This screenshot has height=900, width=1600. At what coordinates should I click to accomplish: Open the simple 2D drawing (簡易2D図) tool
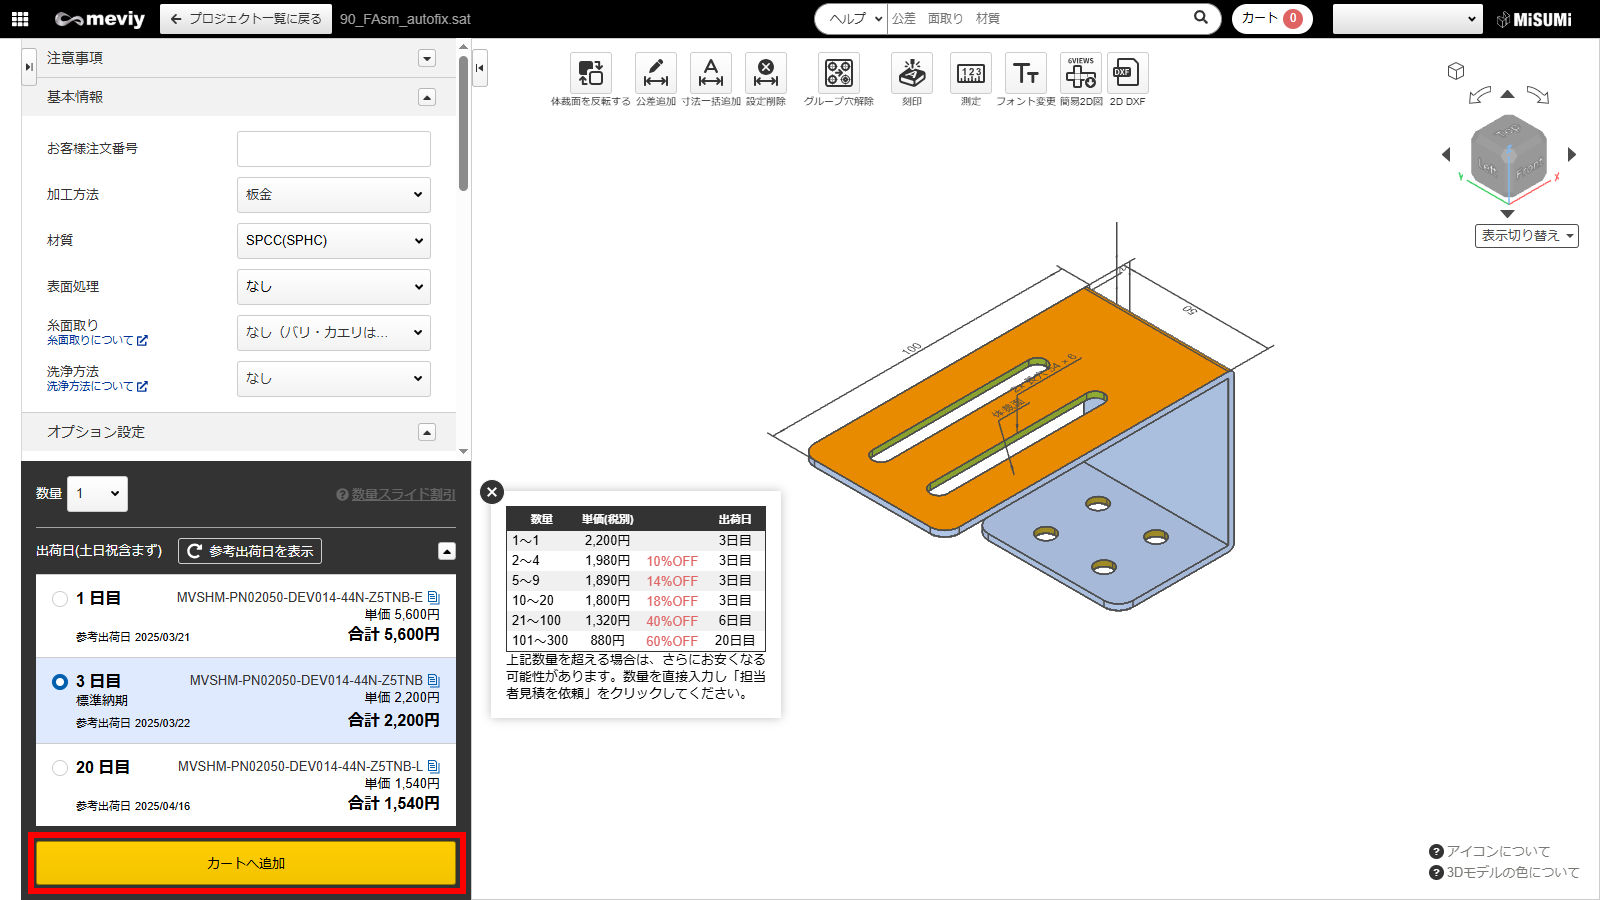(1081, 74)
